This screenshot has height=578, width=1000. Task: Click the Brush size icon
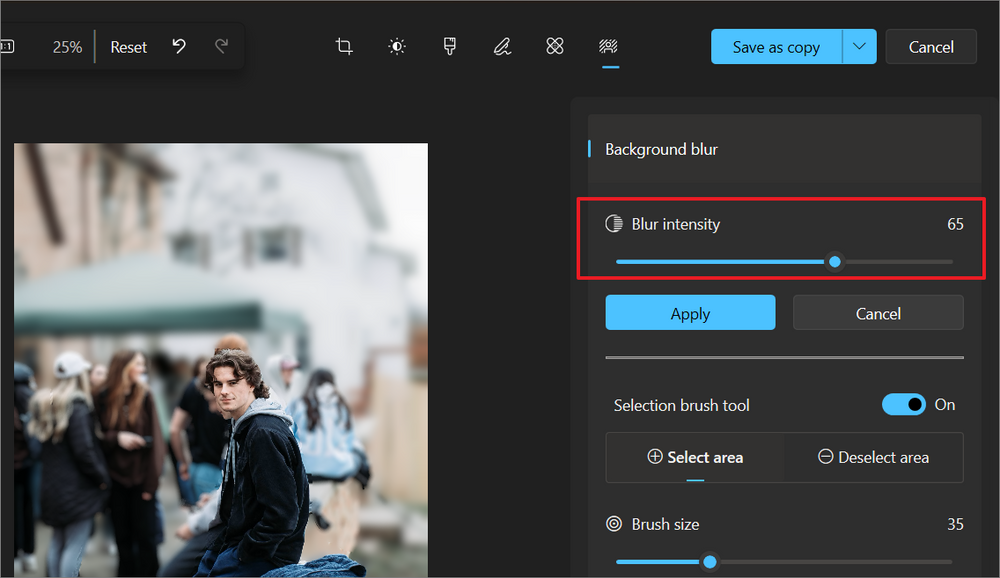coord(613,523)
